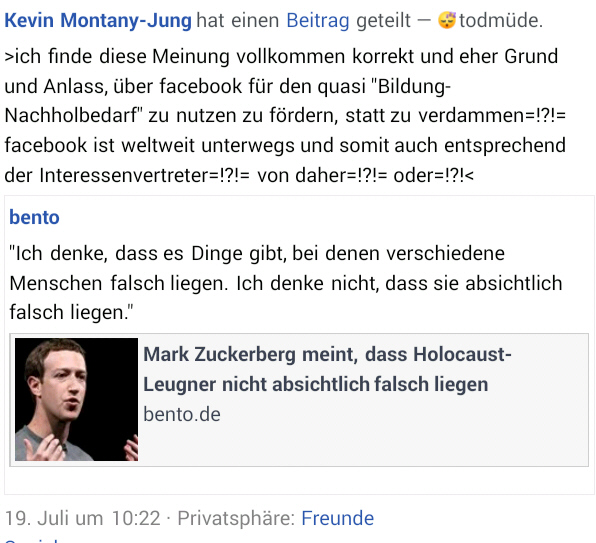Click the bento quote starting with Ich denke
This screenshot has width=596, height=543.
click(285, 283)
